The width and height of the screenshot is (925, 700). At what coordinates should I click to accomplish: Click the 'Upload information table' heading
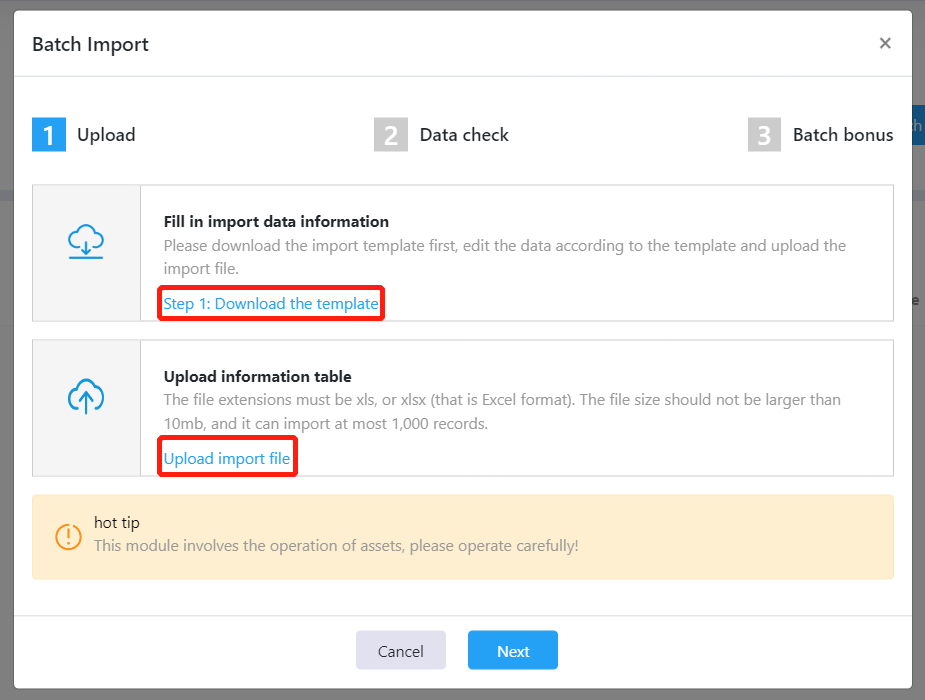point(258,376)
